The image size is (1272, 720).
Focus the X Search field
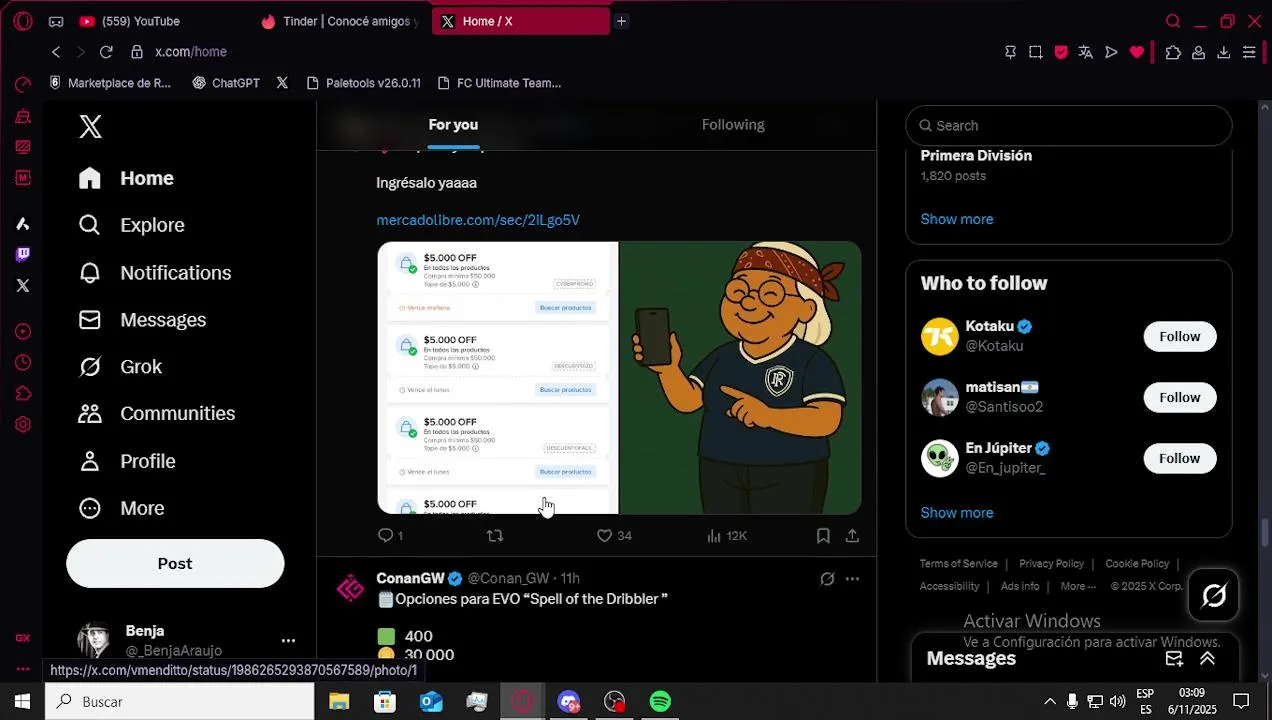pos(1069,126)
